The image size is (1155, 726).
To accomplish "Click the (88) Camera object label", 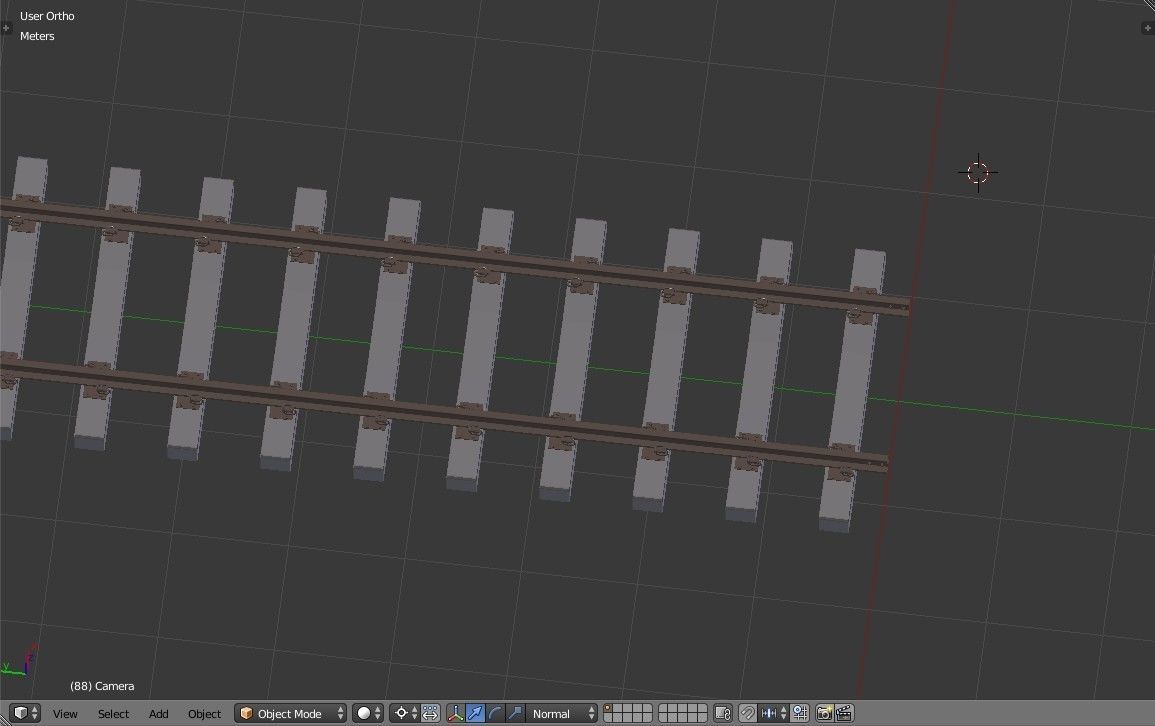I will tap(102, 686).
